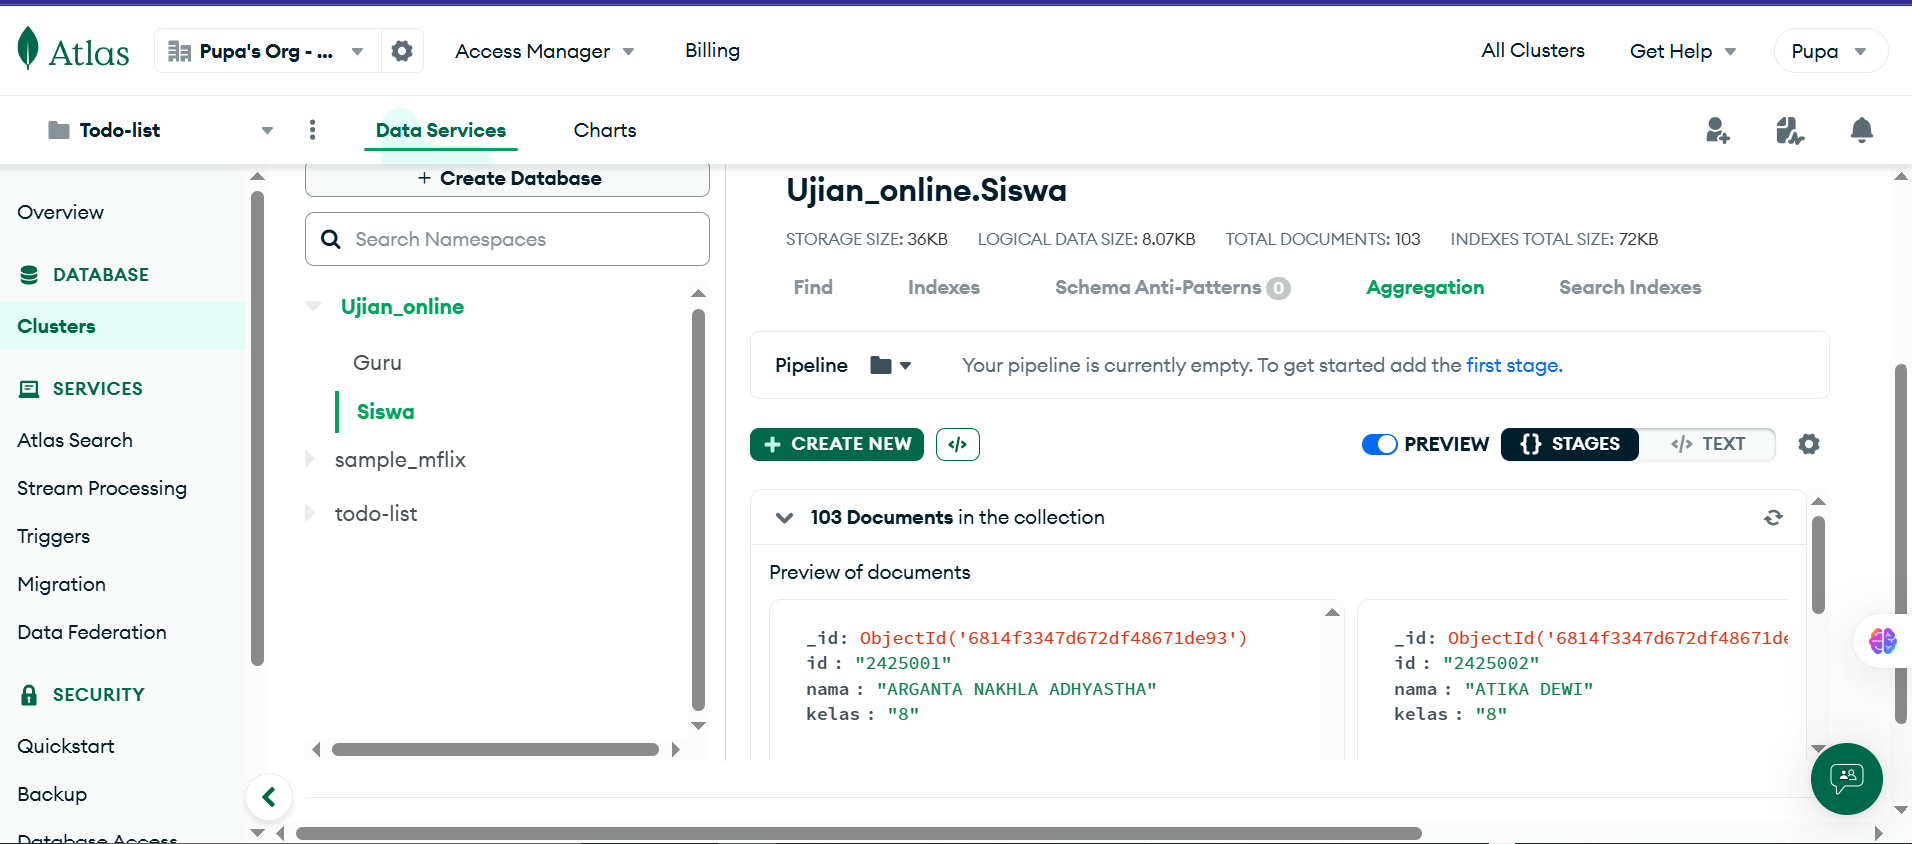Collapse the left sidebar with arrow

pyautogui.click(x=268, y=797)
